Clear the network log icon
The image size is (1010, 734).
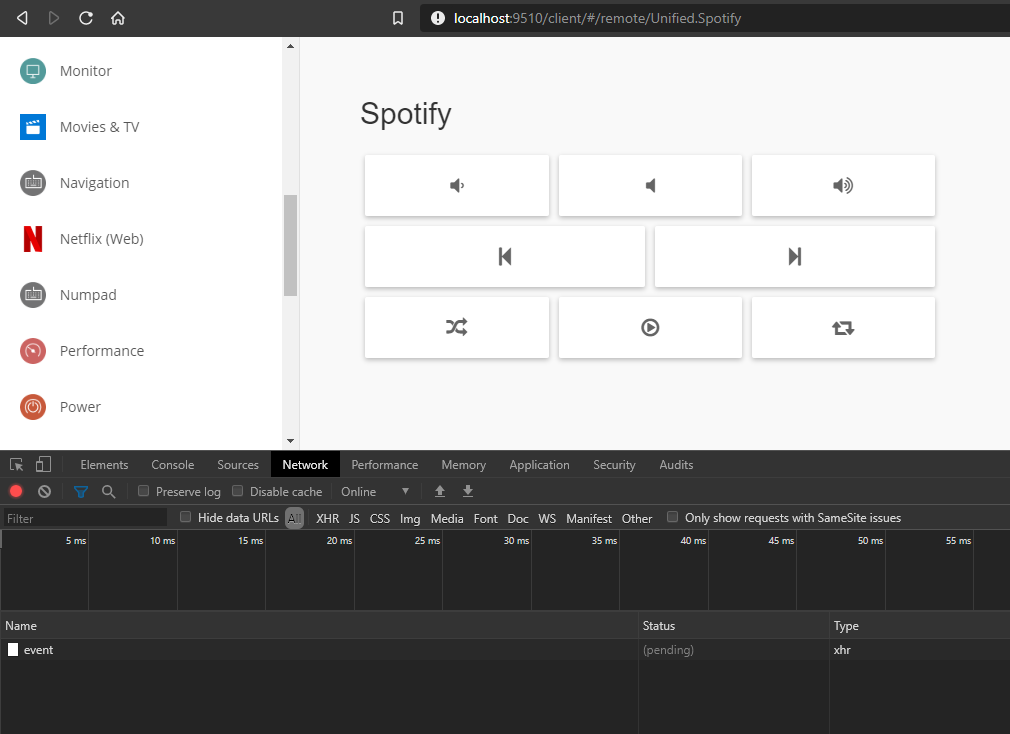tap(44, 491)
